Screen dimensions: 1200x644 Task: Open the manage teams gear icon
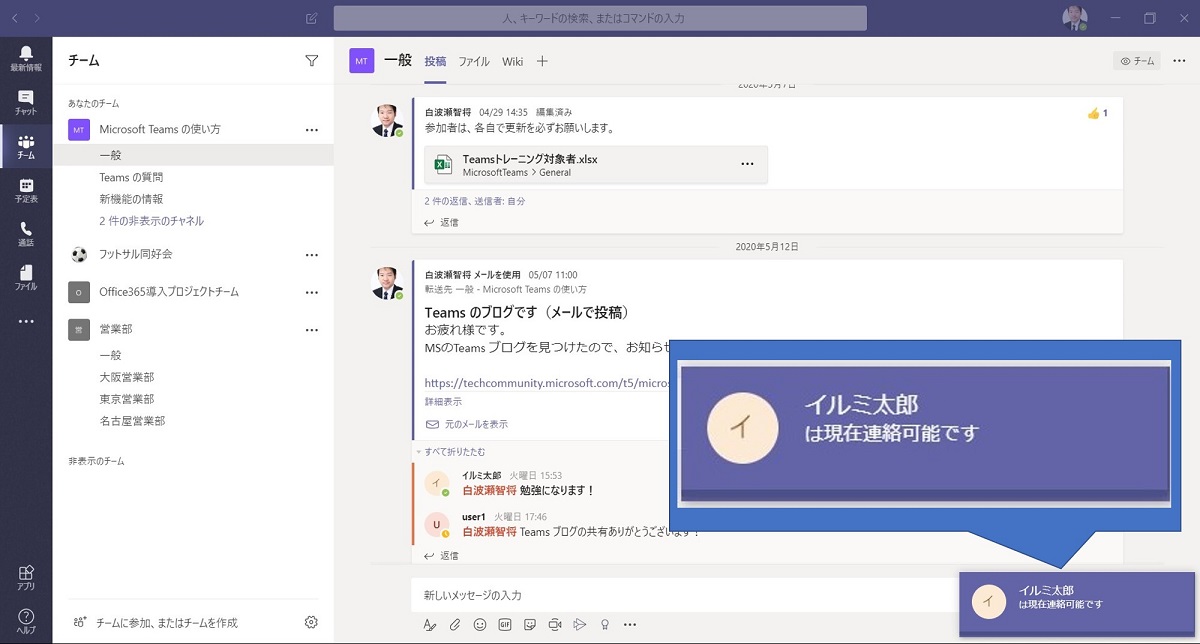pyautogui.click(x=311, y=622)
